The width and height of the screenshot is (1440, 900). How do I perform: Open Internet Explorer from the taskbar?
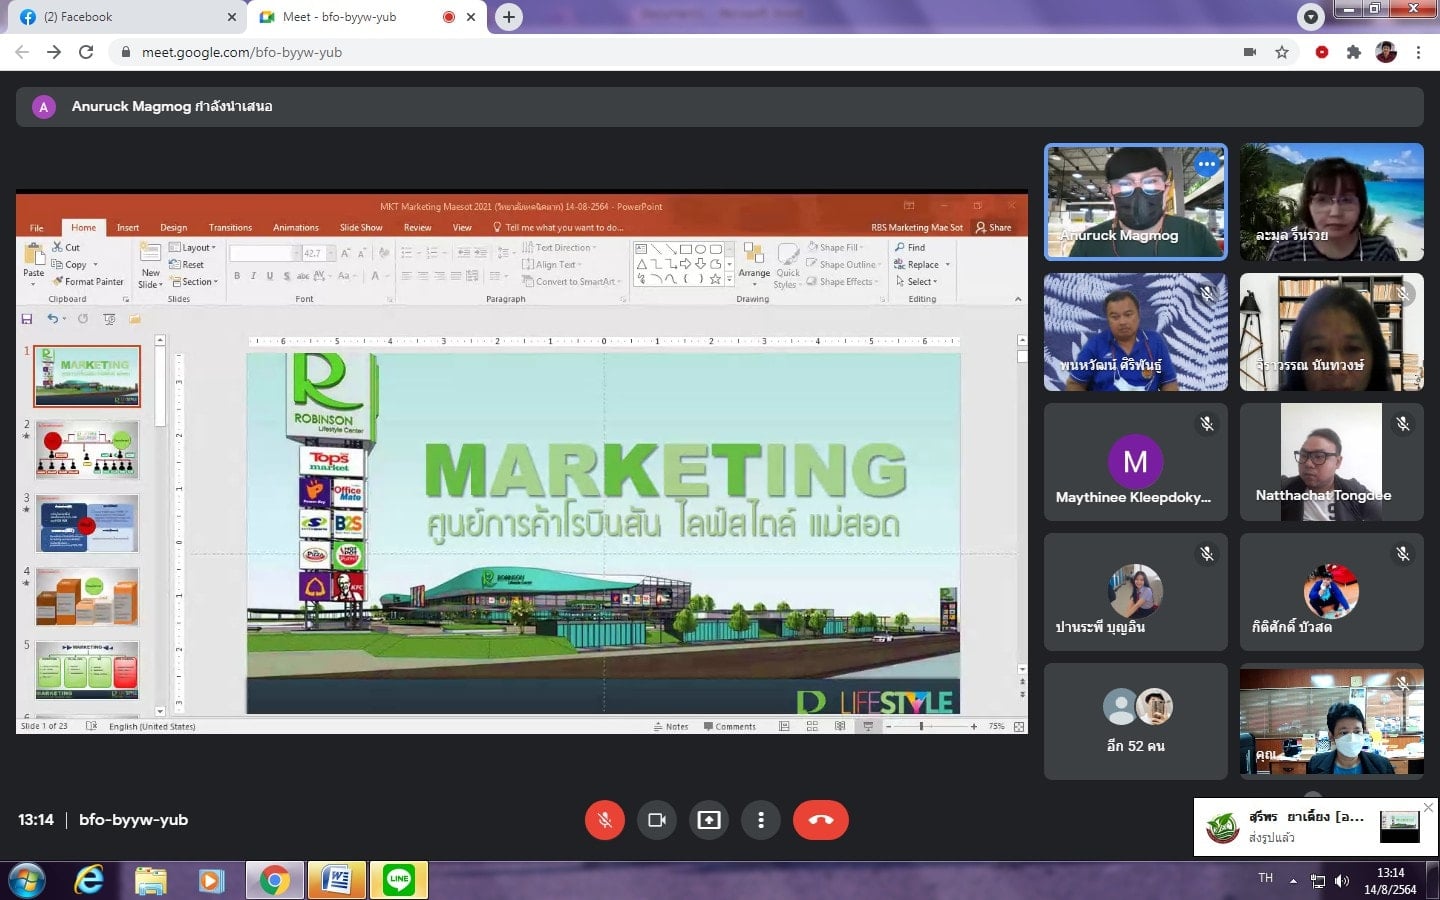(x=89, y=881)
